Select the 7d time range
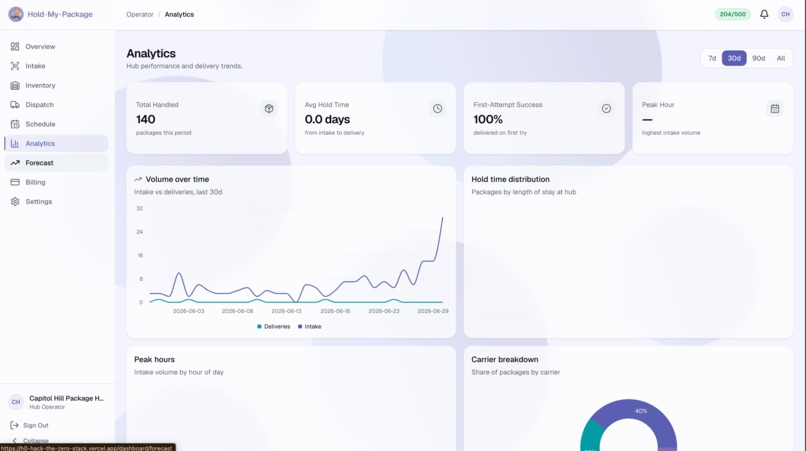 712,58
